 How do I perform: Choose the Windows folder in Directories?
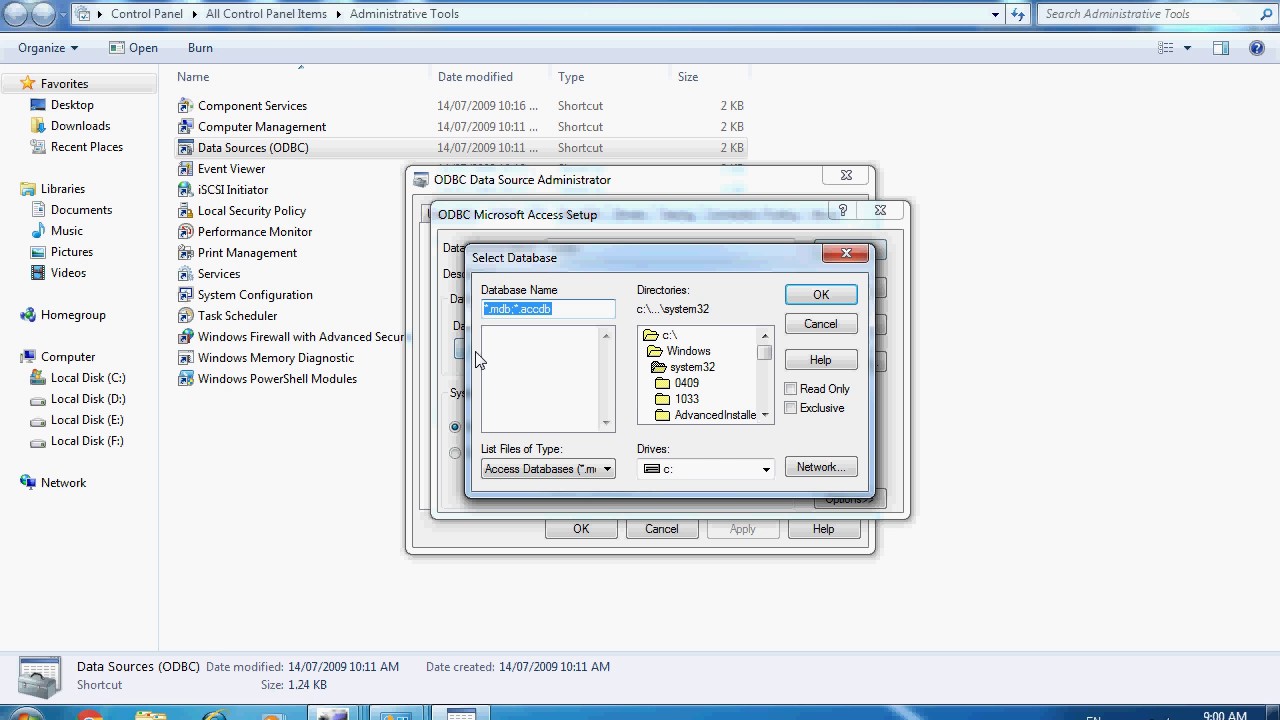click(679, 351)
